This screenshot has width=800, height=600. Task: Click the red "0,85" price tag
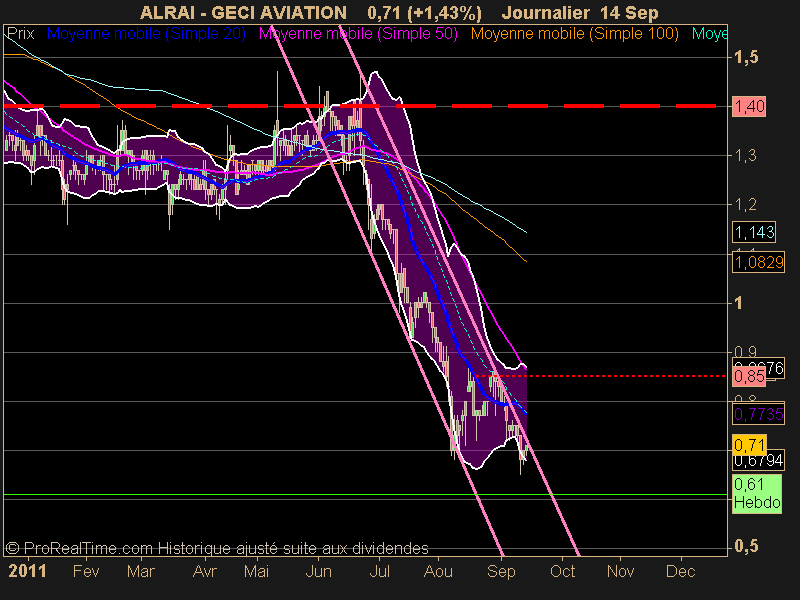(x=749, y=377)
